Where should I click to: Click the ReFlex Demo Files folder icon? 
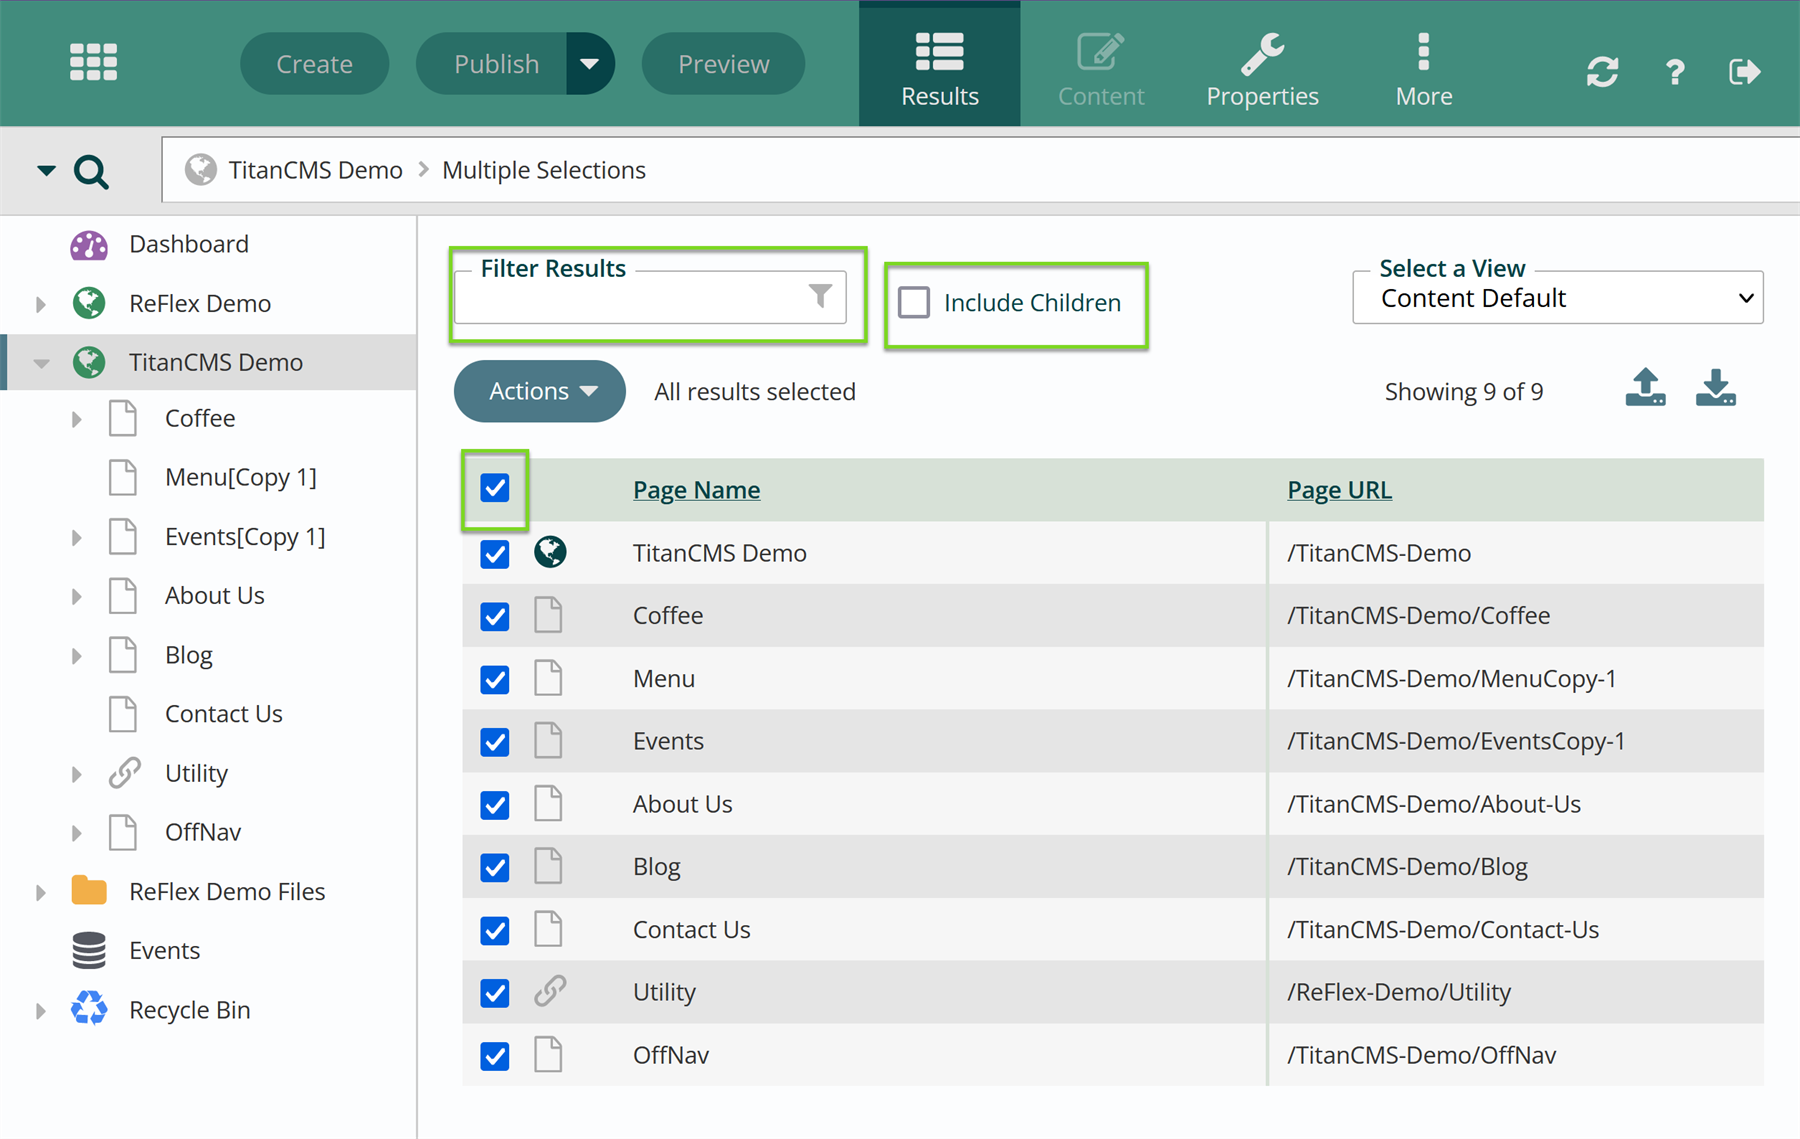[x=89, y=890]
